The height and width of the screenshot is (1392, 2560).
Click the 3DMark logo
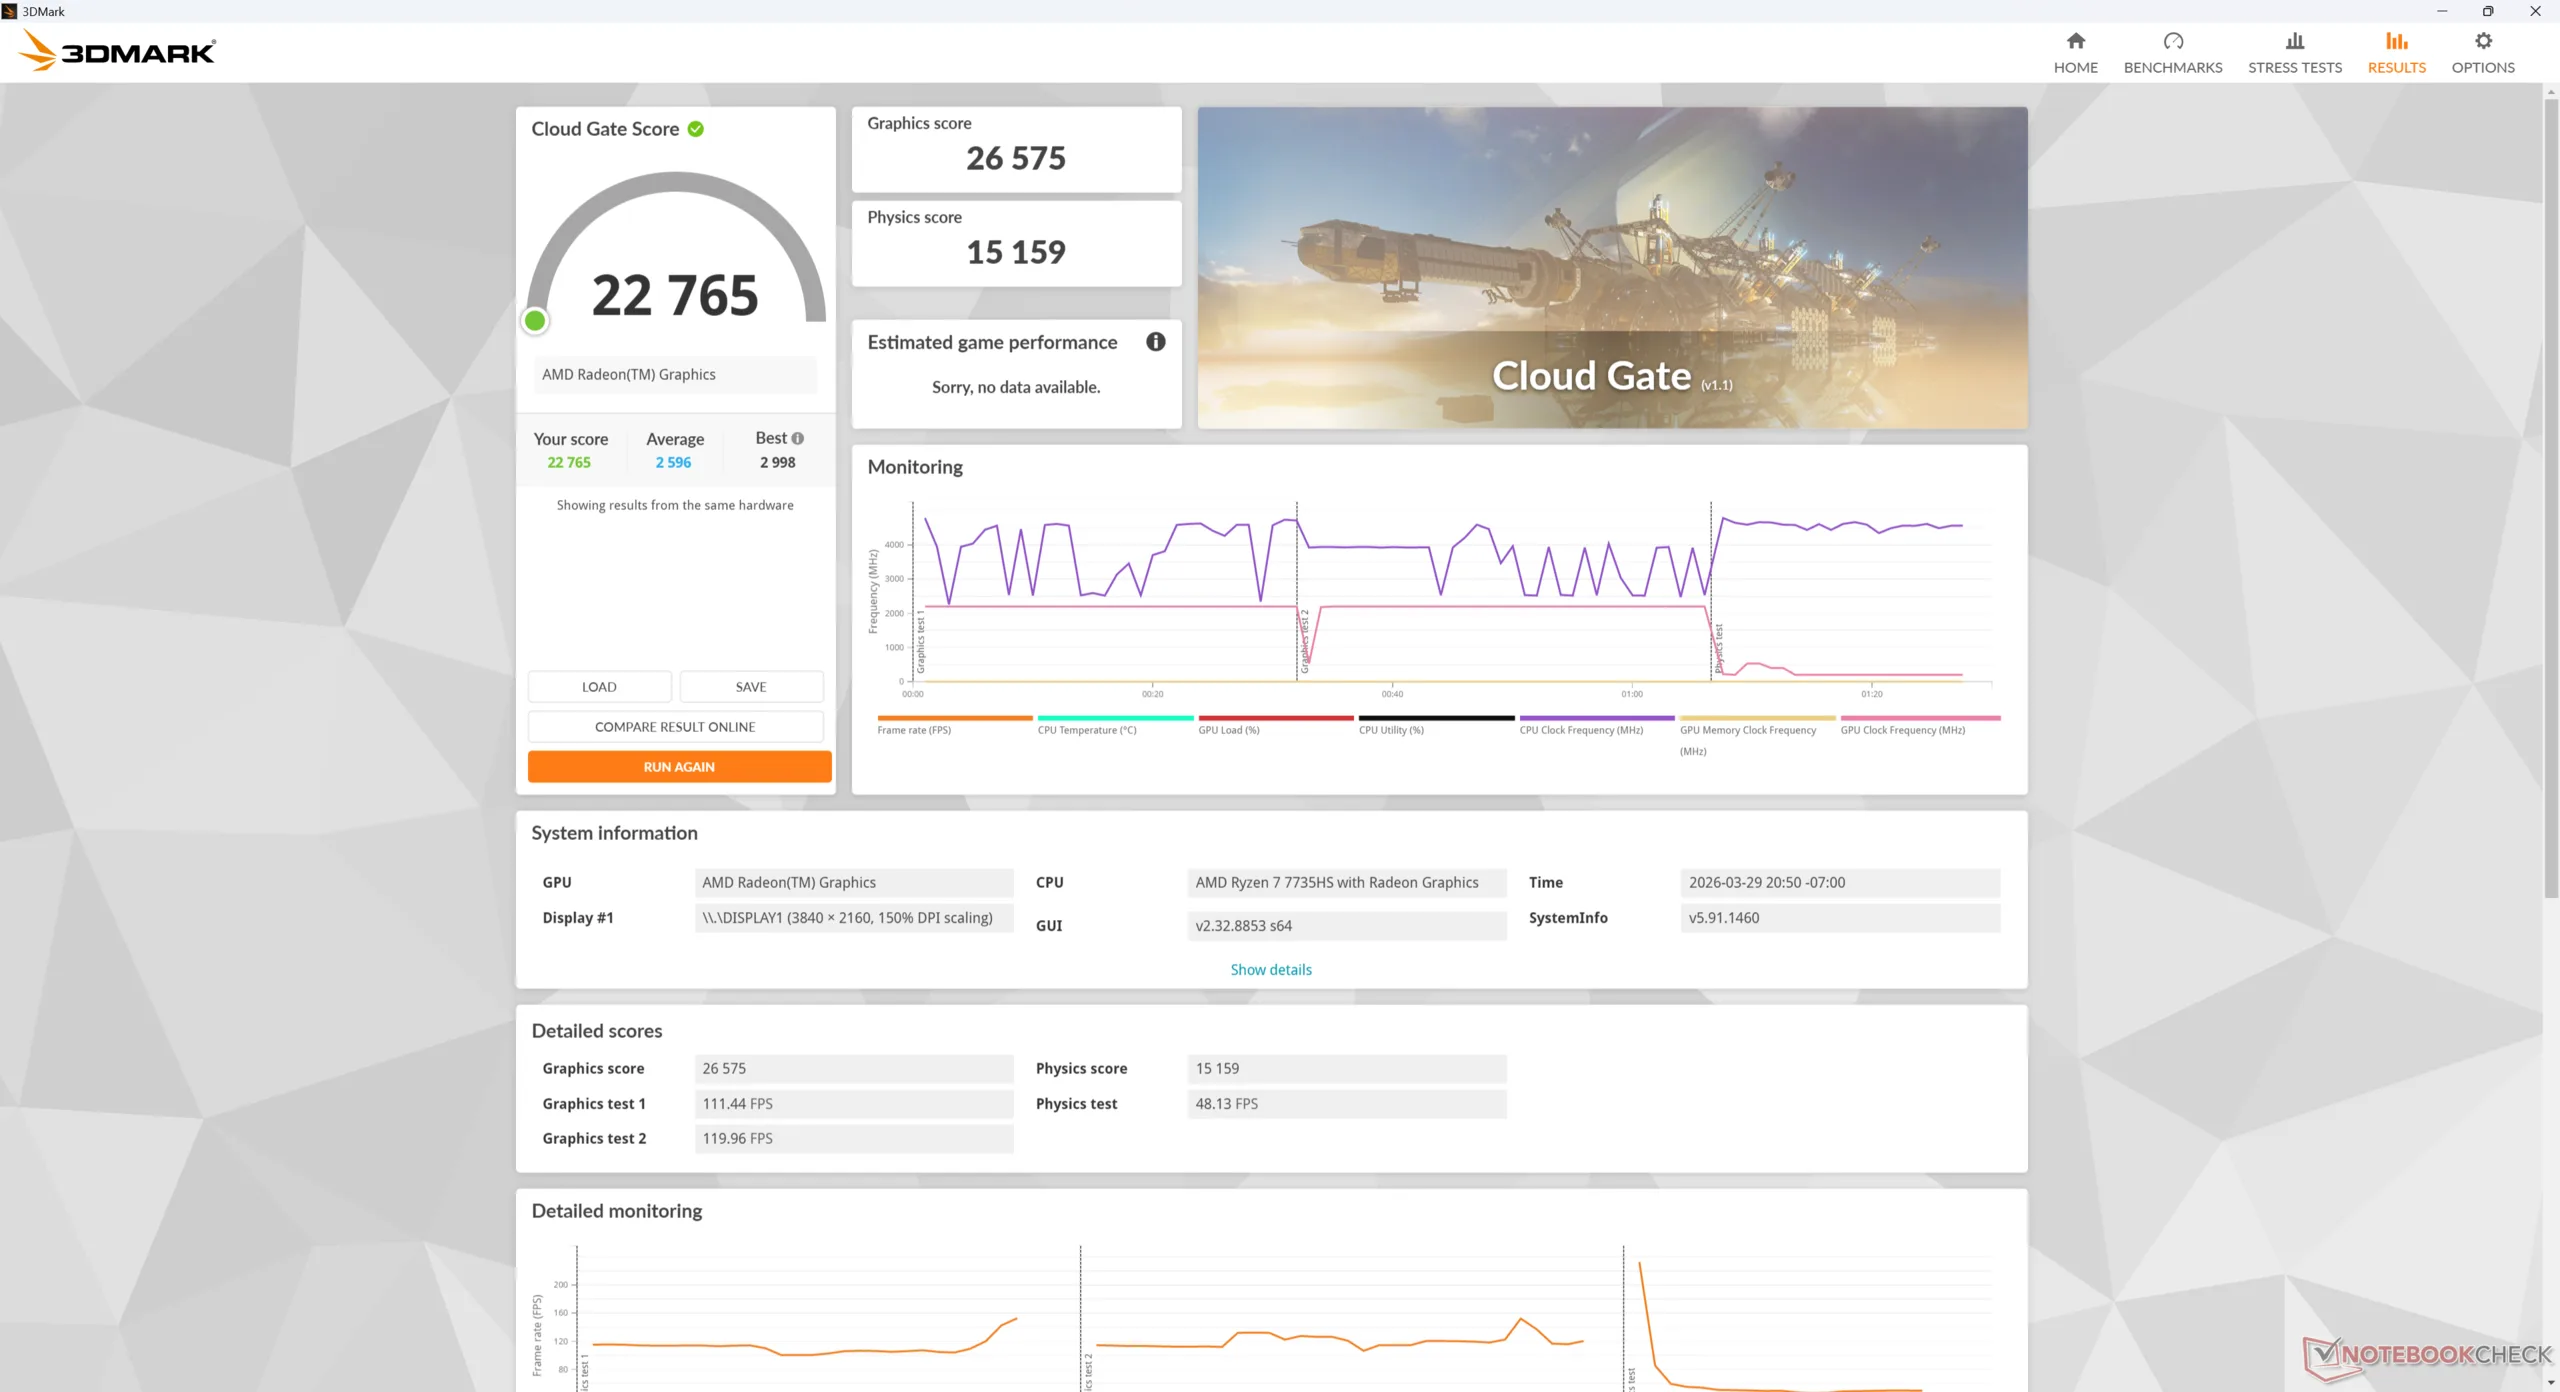click(x=118, y=50)
